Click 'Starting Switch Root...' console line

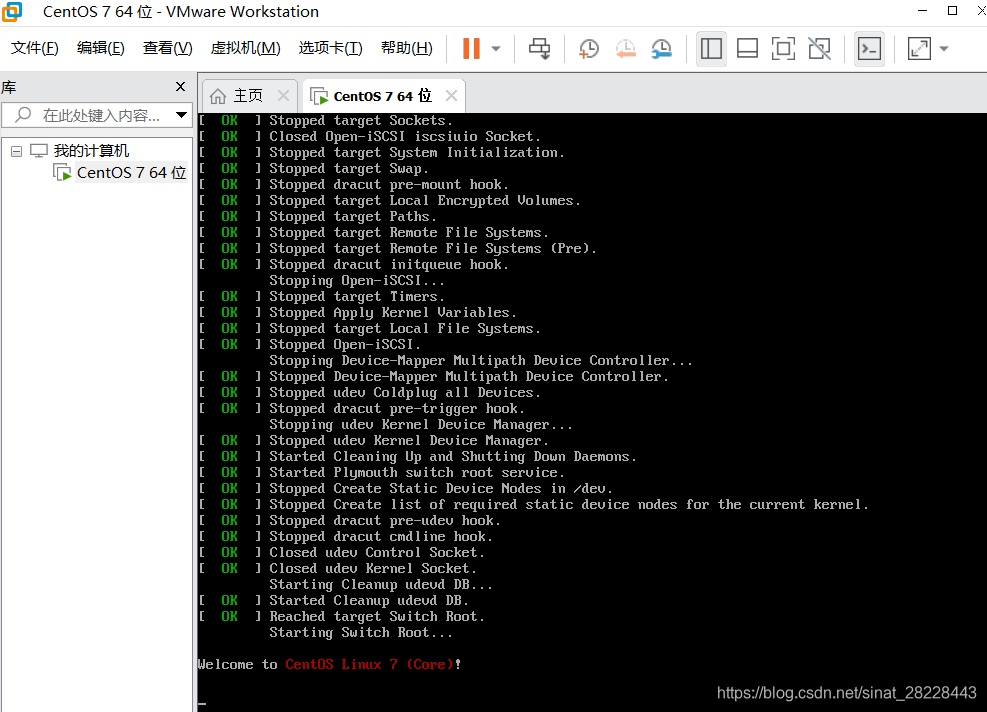click(x=361, y=633)
